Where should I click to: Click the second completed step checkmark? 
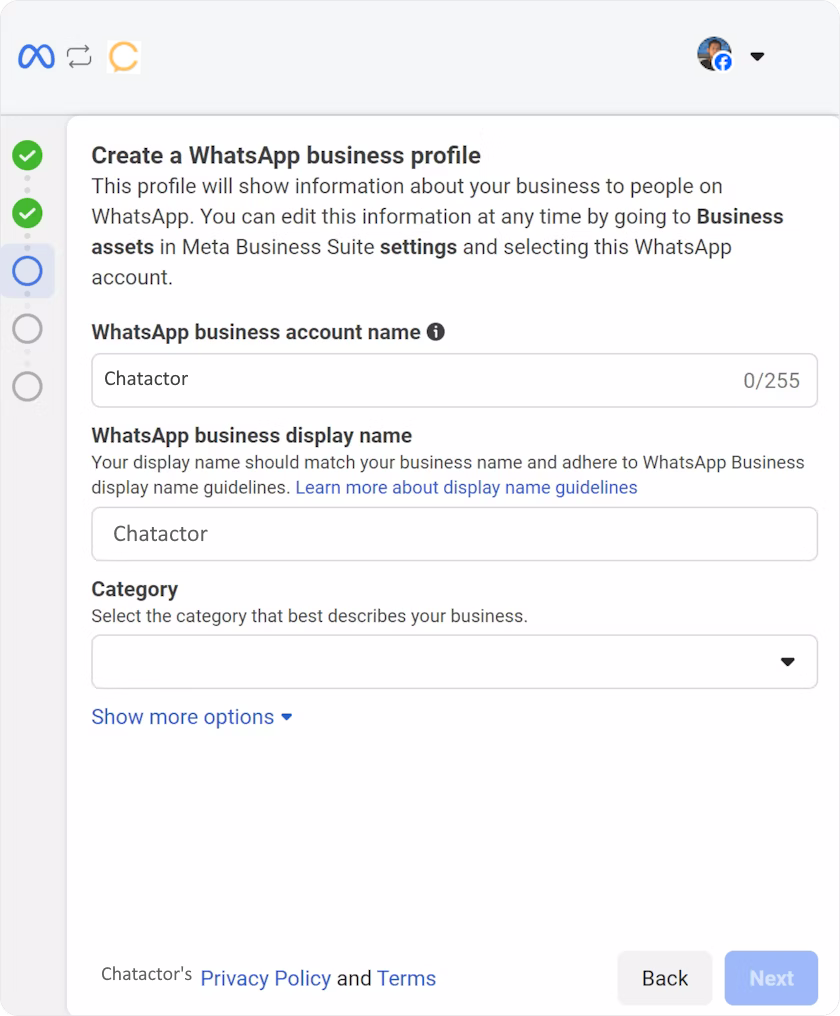(x=27, y=213)
